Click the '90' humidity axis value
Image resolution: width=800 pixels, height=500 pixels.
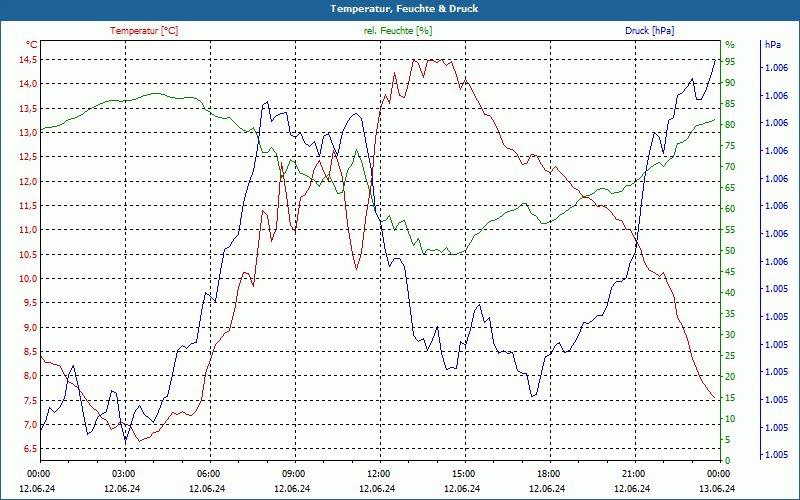click(x=730, y=83)
